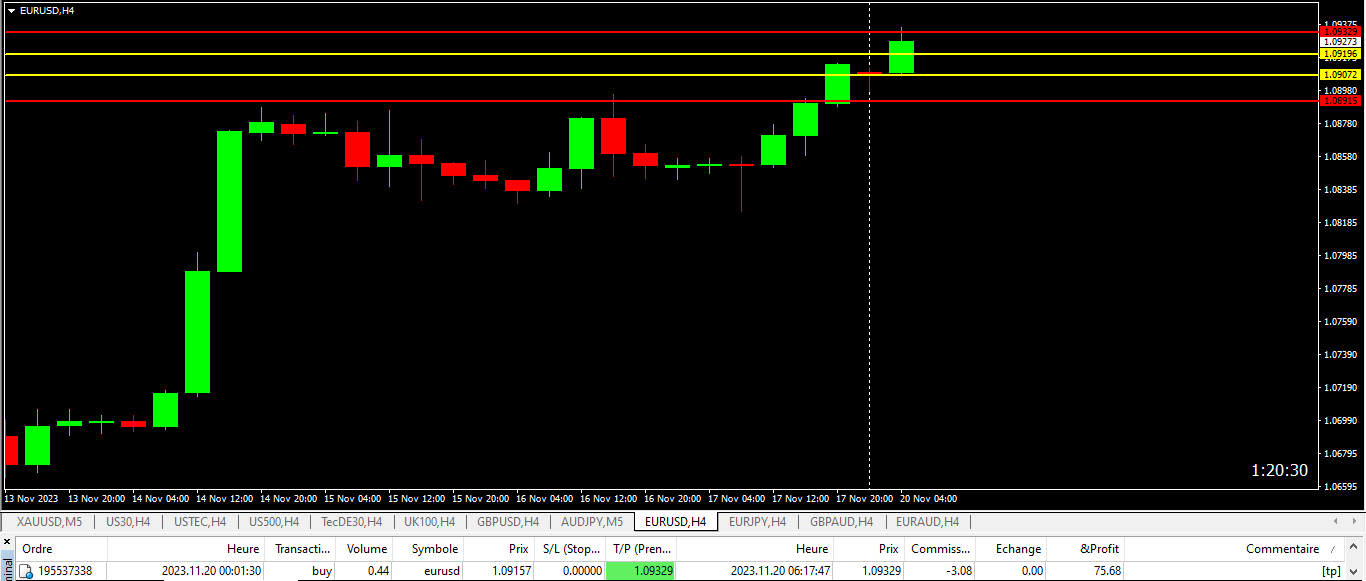Click the 1:20:30 candle countdown timer
The height and width of the screenshot is (581, 1366).
[1279, 471]
